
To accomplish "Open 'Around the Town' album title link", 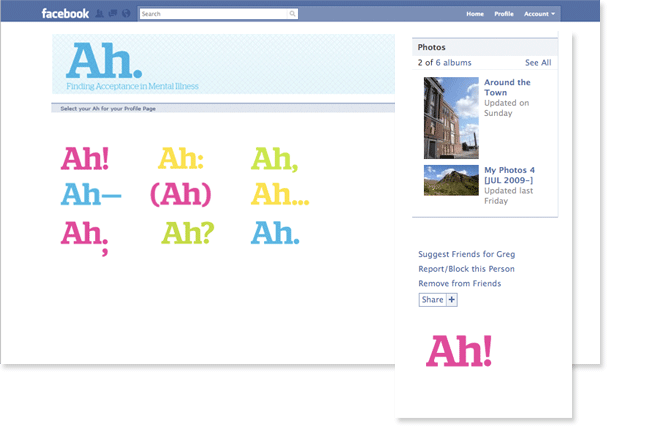I will click(x=507, y=87).
